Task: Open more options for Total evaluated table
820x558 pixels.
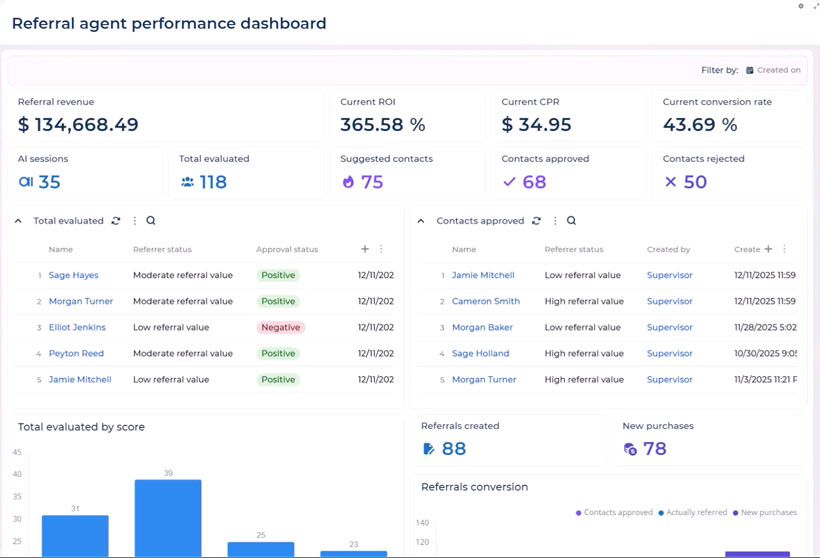Action: tap(135, 221)
